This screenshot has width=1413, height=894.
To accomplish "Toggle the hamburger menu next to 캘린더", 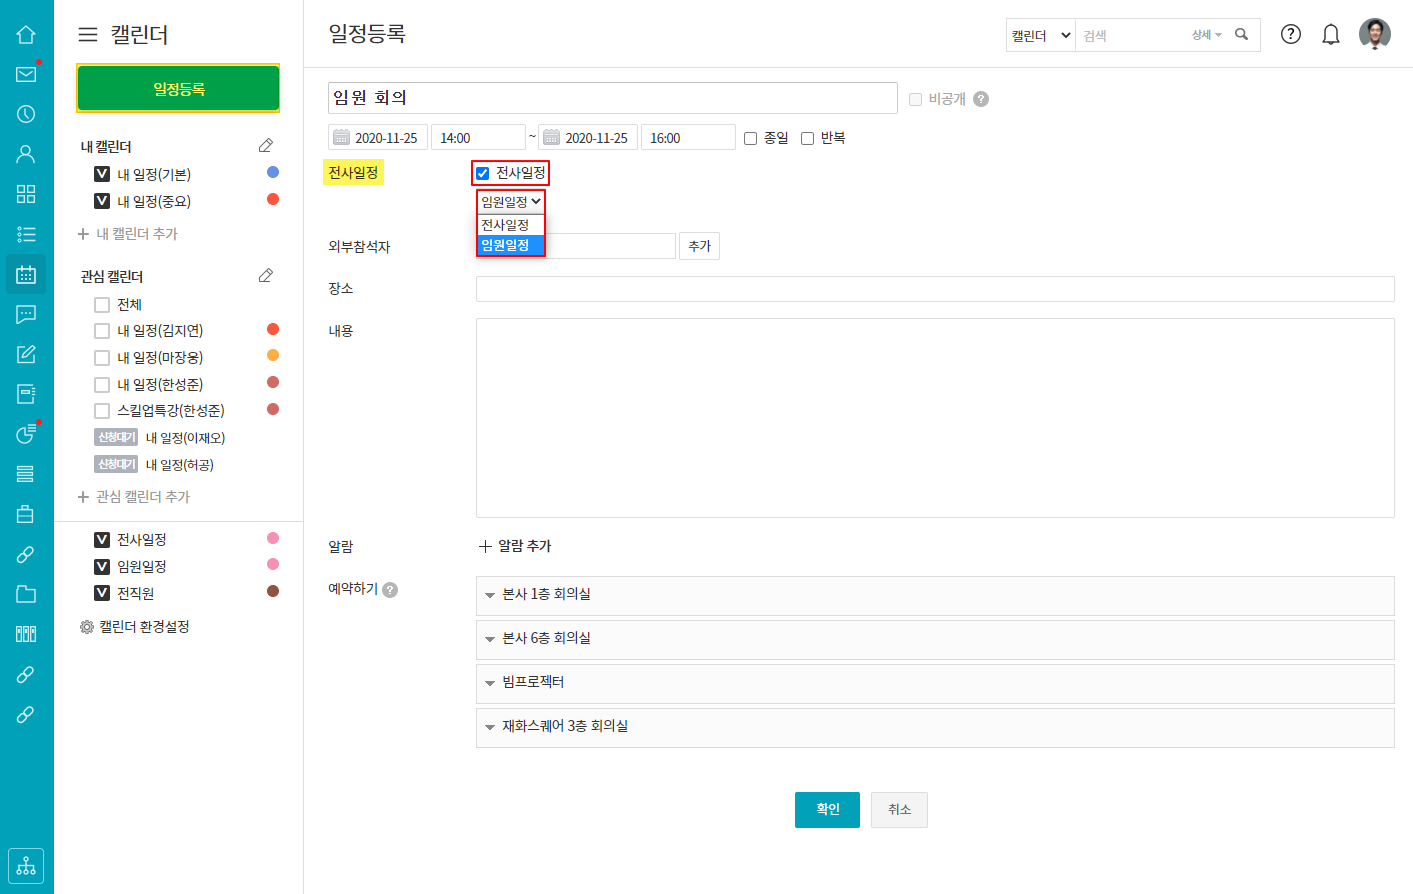I will coord(88,35).
